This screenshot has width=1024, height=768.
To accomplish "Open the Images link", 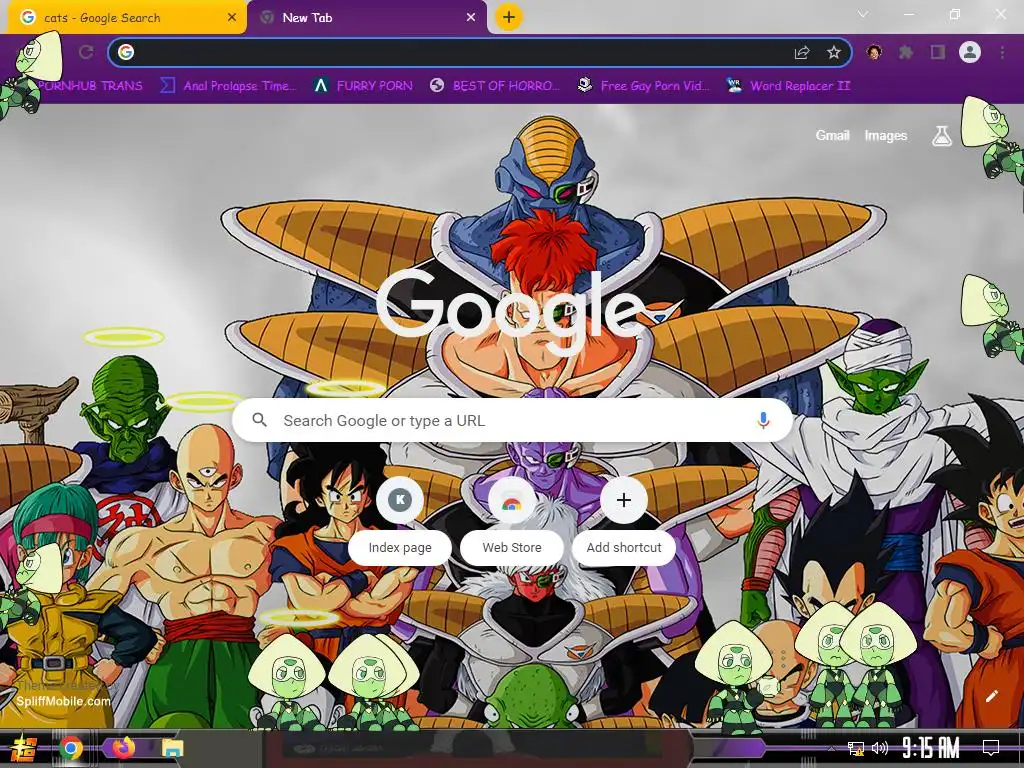I will 886,135.
